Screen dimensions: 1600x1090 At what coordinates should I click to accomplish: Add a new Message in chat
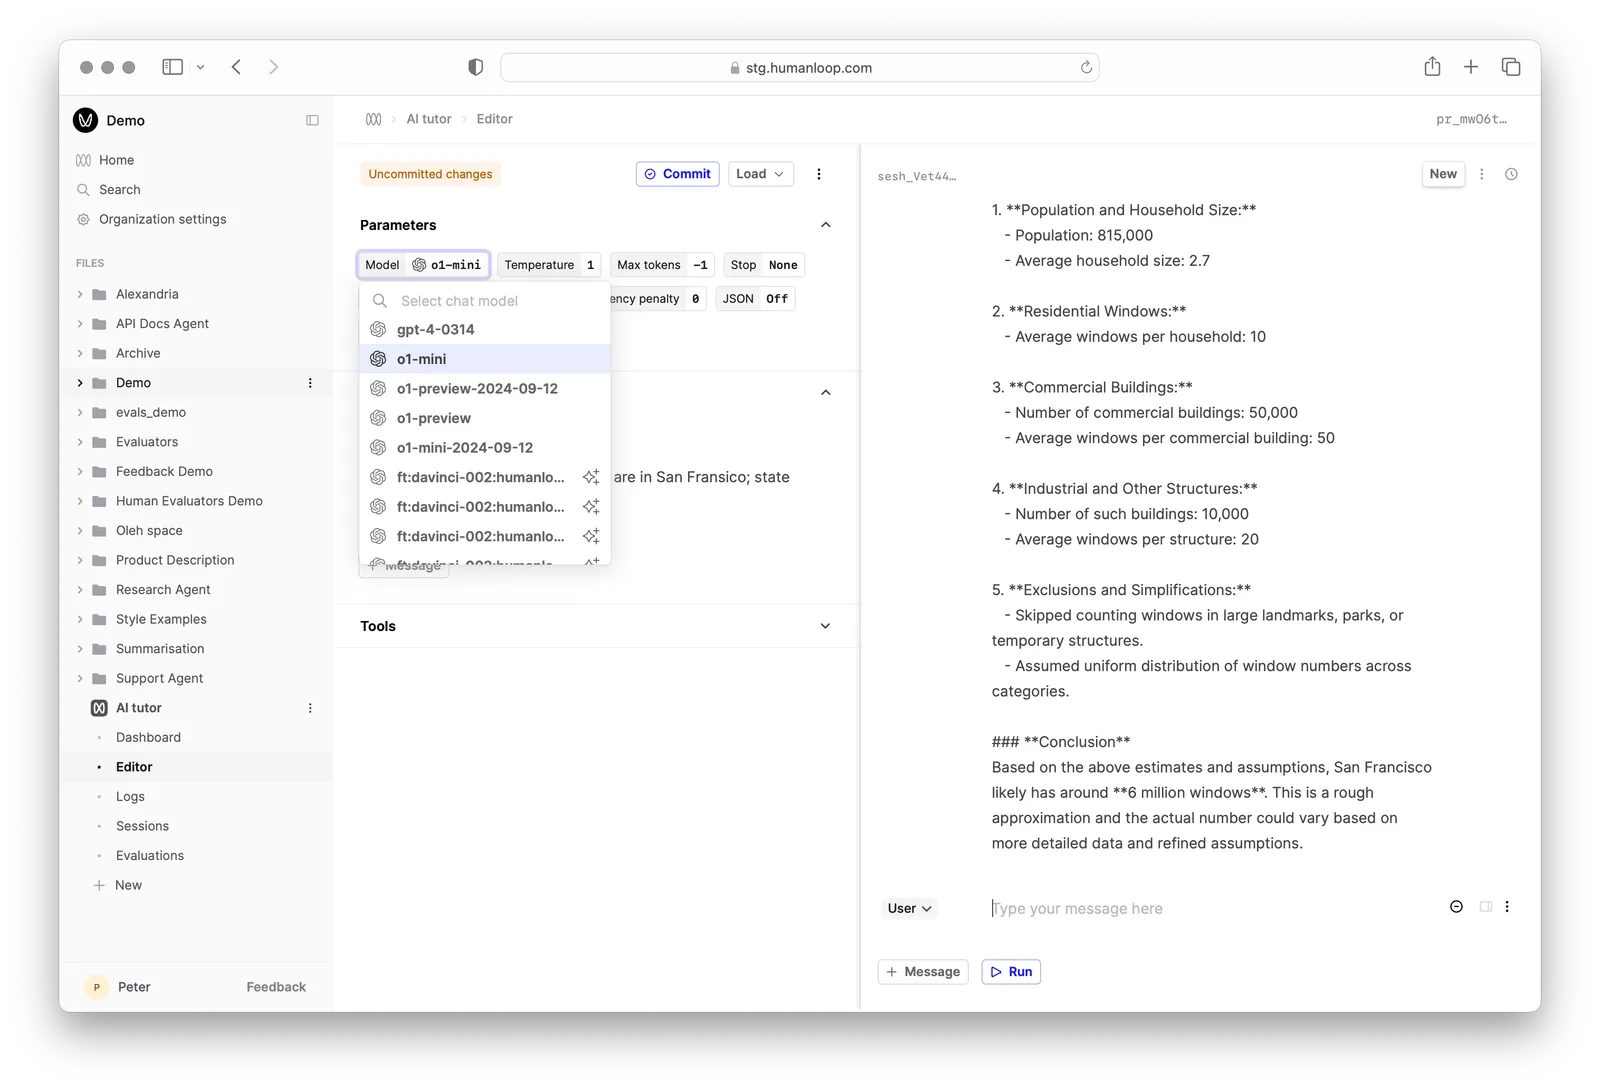click(x=923, y=972)
